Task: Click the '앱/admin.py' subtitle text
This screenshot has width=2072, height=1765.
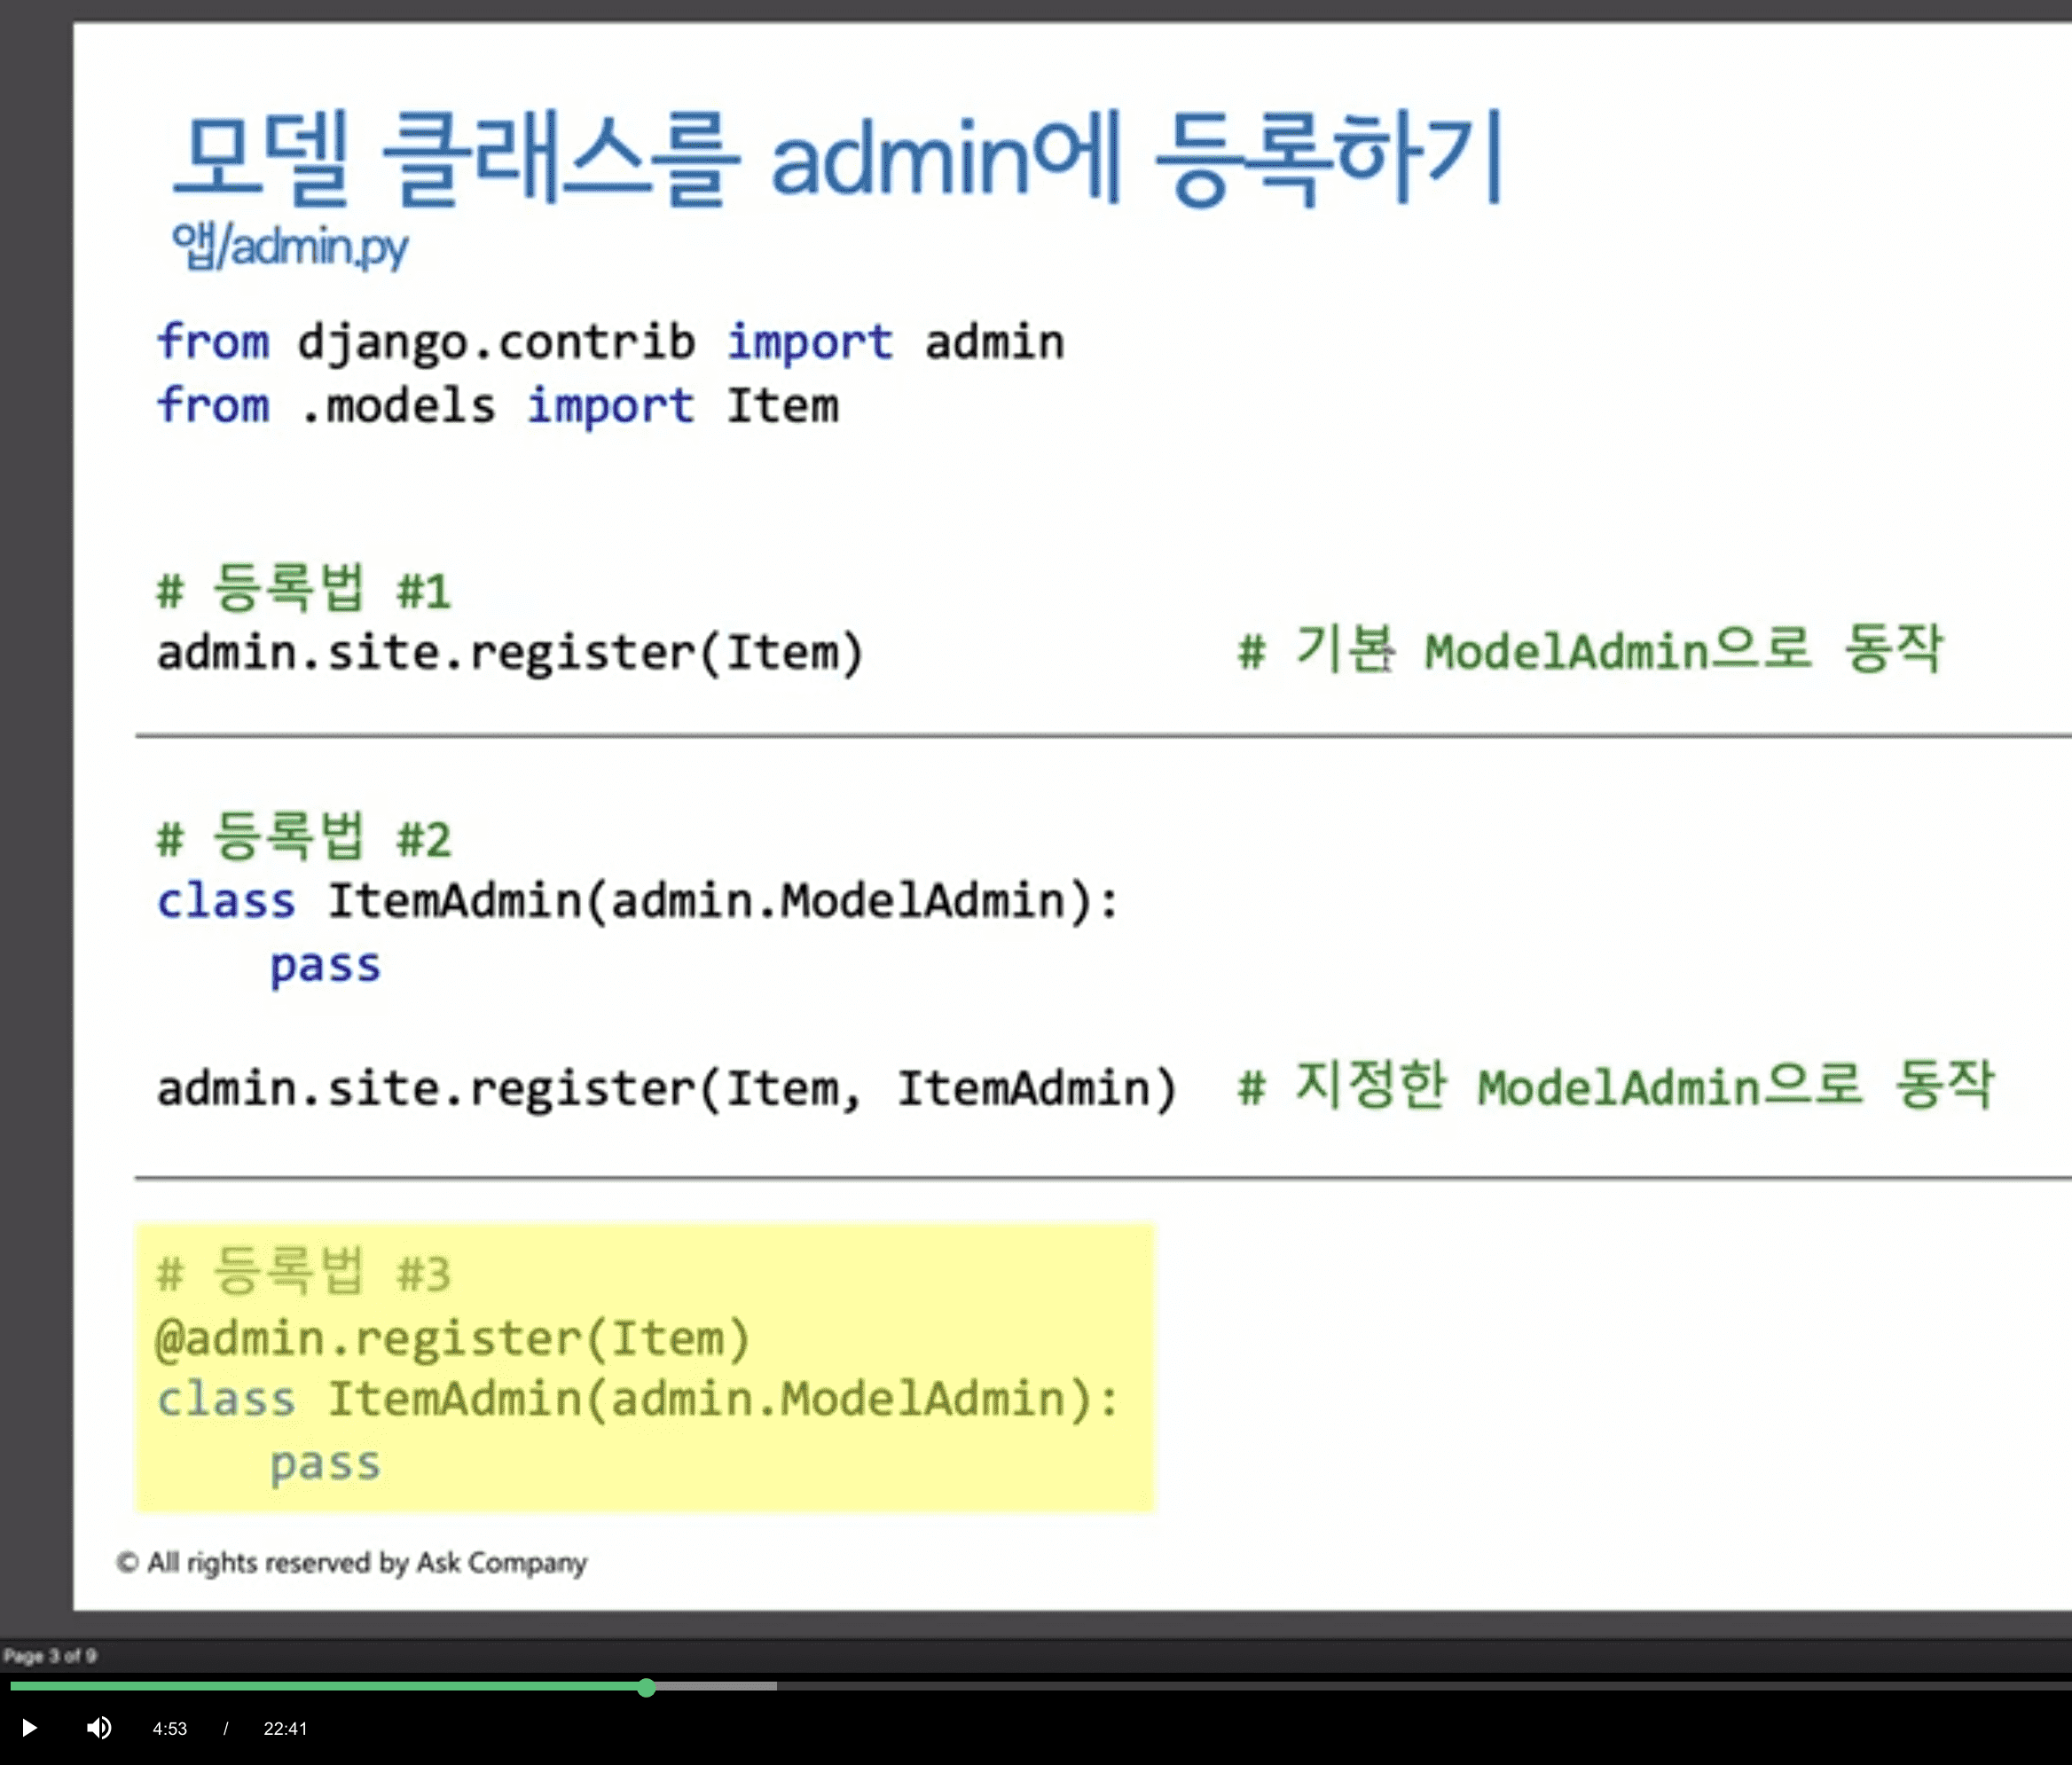Action: point(289,246)
